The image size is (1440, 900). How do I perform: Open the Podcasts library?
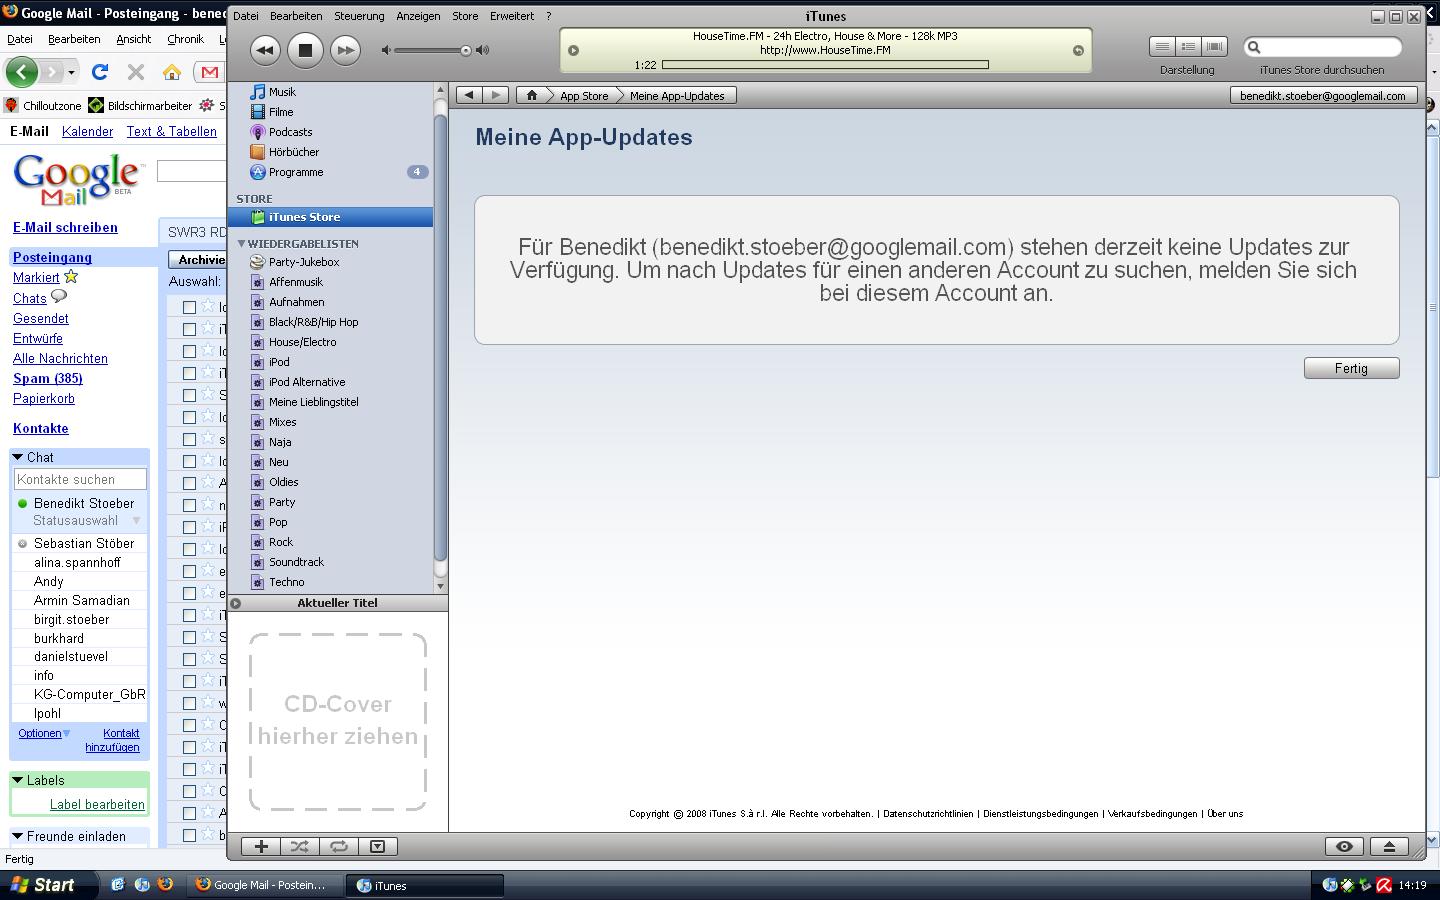(290, 132)
